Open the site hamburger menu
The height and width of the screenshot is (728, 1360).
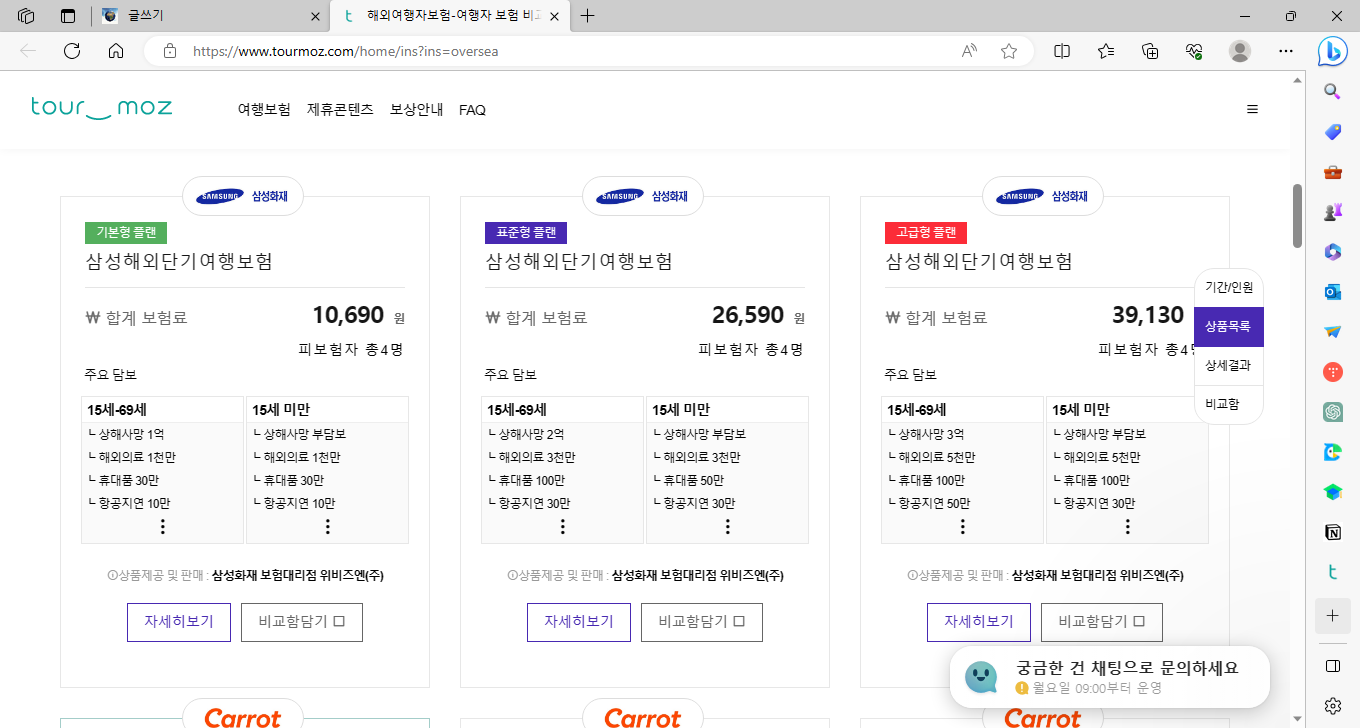click(1252, 109)
